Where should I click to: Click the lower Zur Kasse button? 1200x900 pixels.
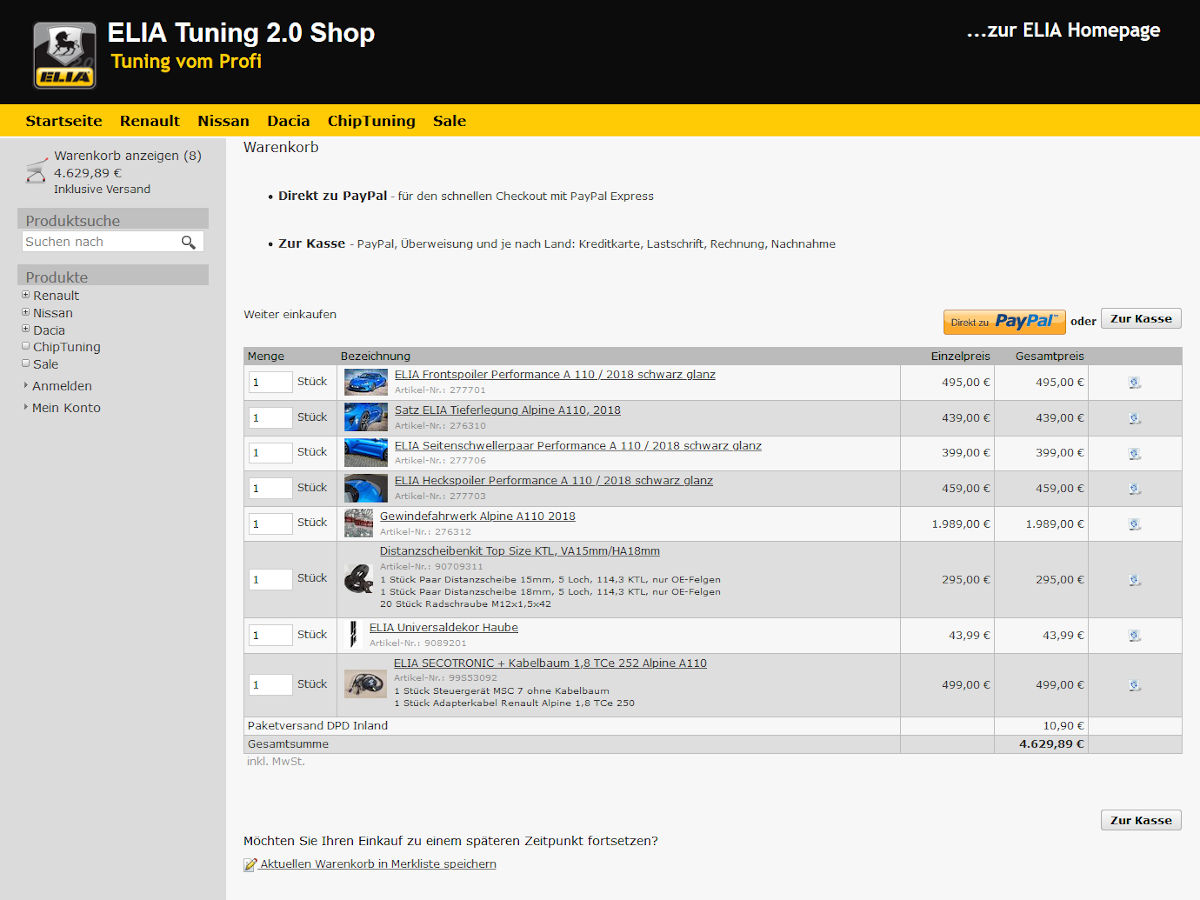point(1141,820)
